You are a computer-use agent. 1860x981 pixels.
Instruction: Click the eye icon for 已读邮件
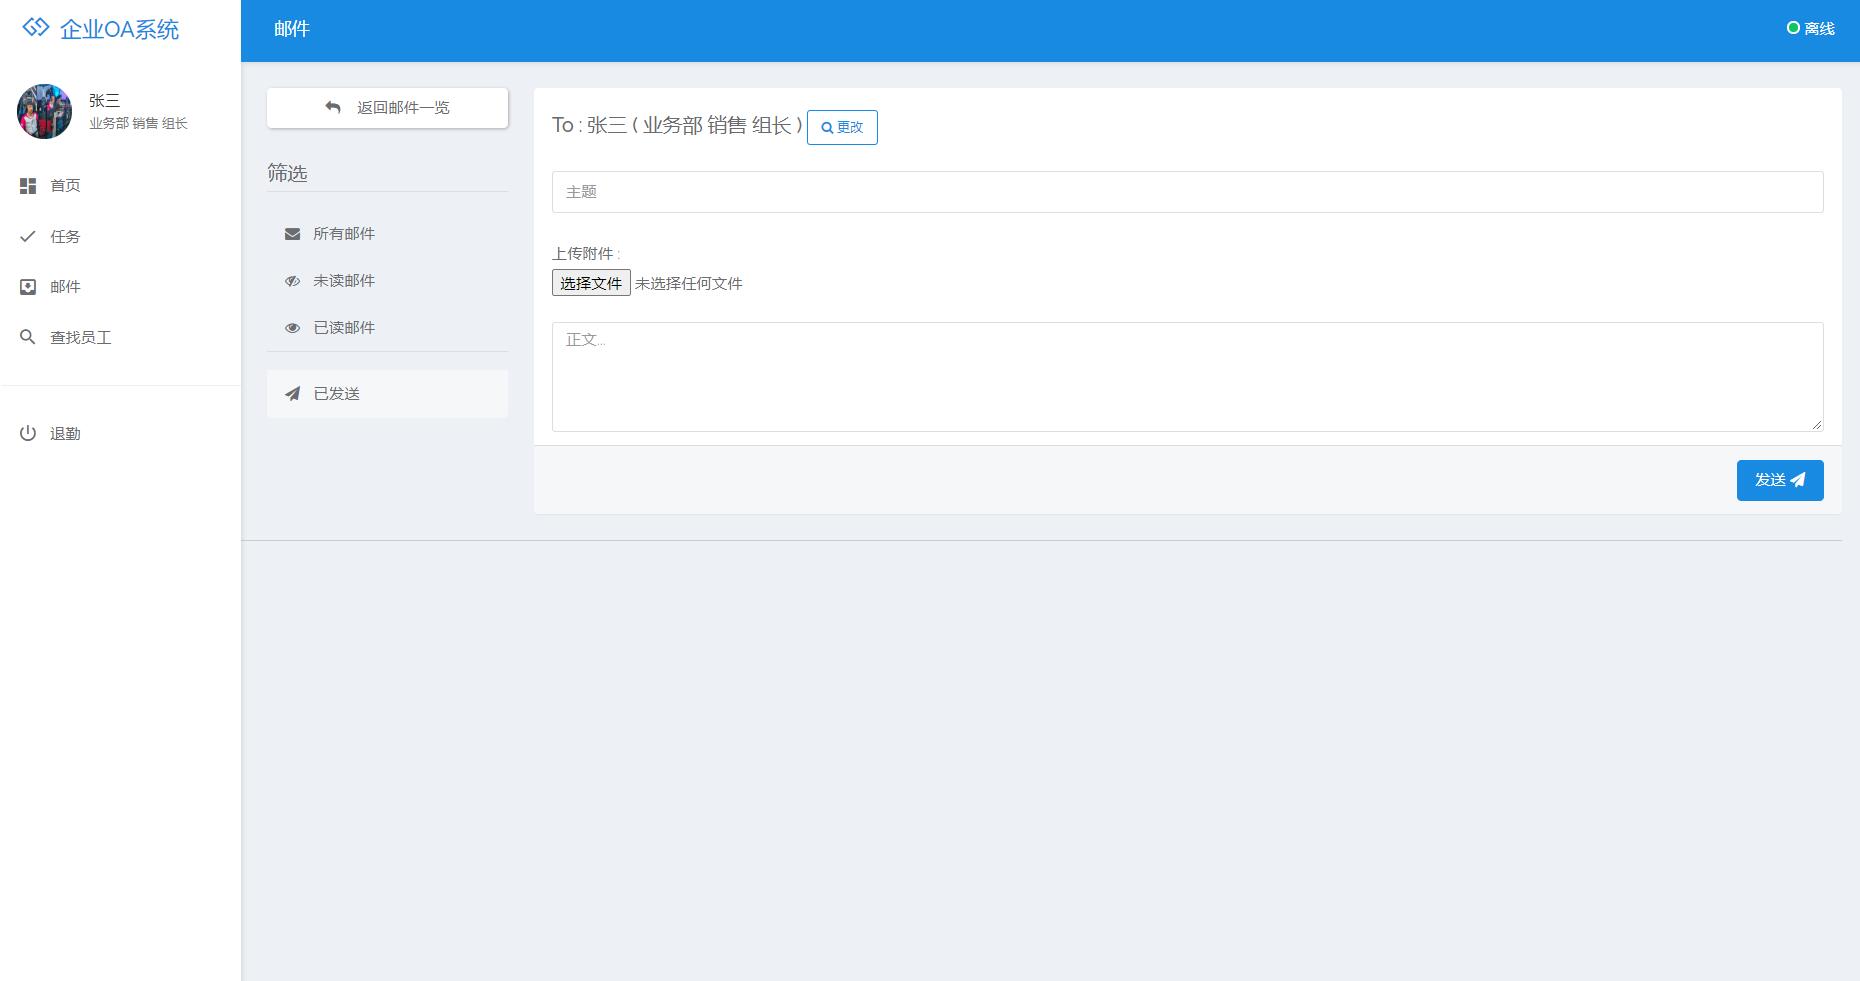pos(292,328)
